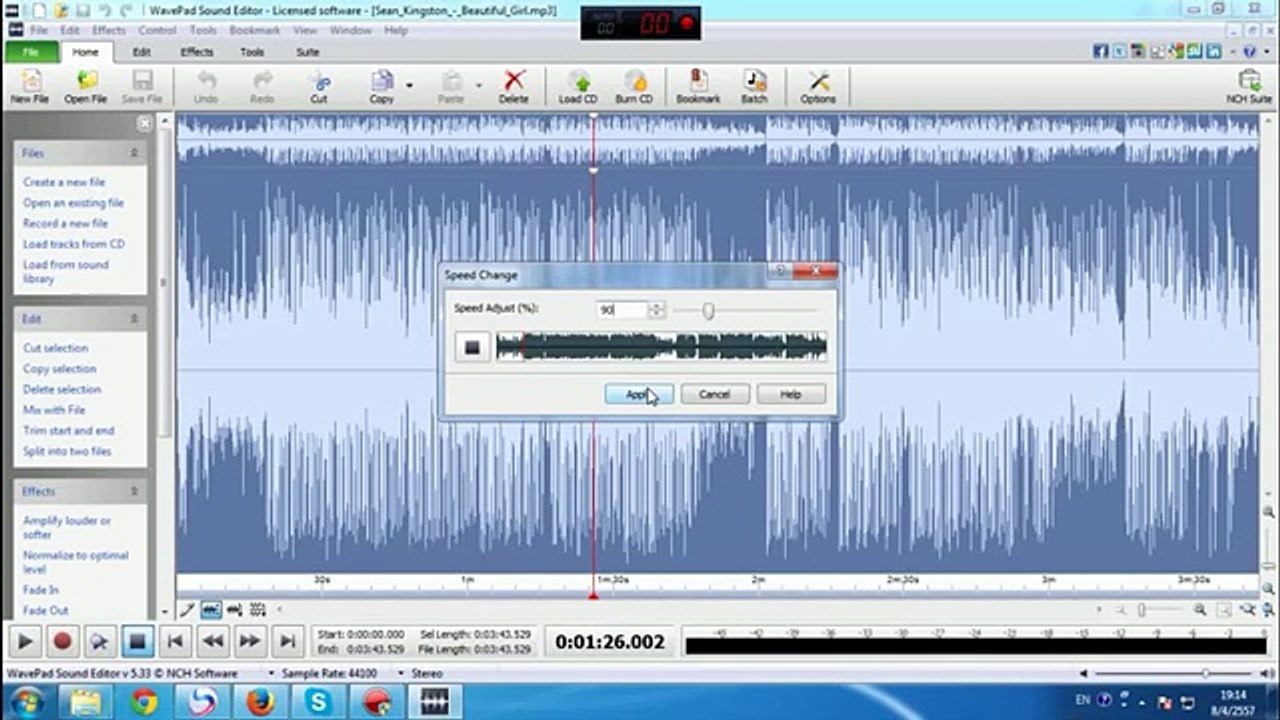The width and height of the screenshot is (1280, 720).
Task: Switch to the Edit ribbon tab
Action: (x=142, y=52)
